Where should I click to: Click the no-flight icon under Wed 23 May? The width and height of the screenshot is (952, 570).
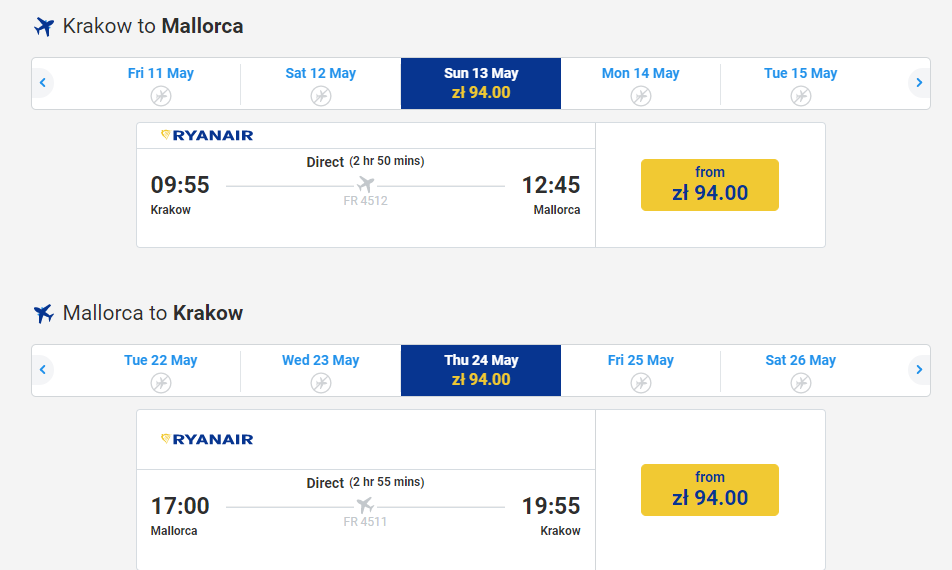coord(321,383)
